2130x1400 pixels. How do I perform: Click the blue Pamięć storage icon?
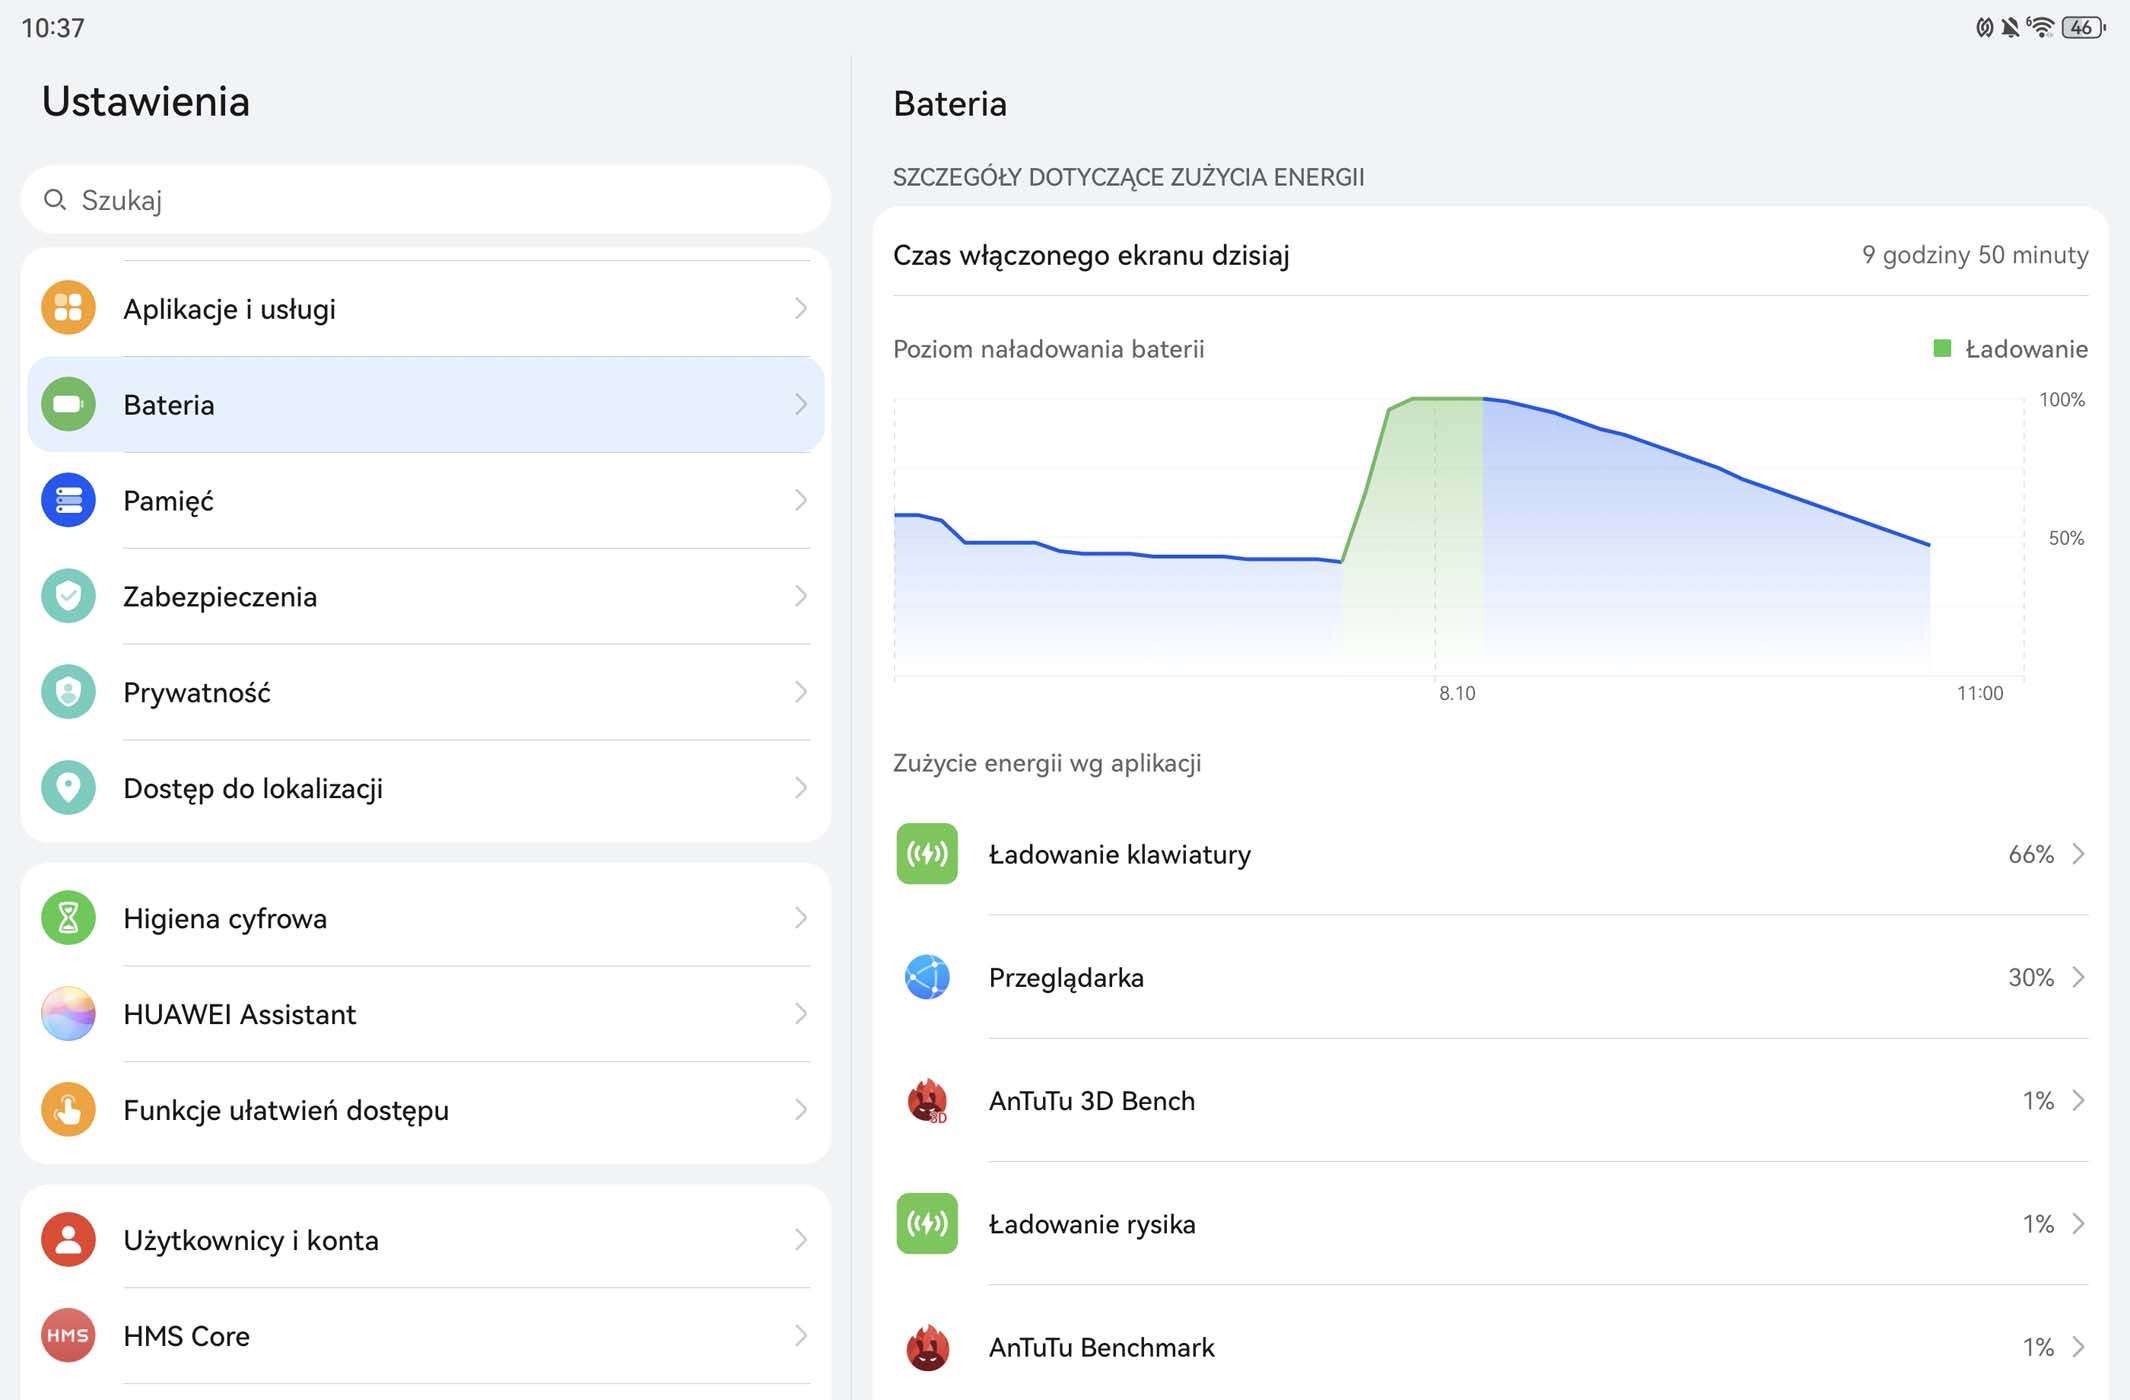[x=68, y=500]
